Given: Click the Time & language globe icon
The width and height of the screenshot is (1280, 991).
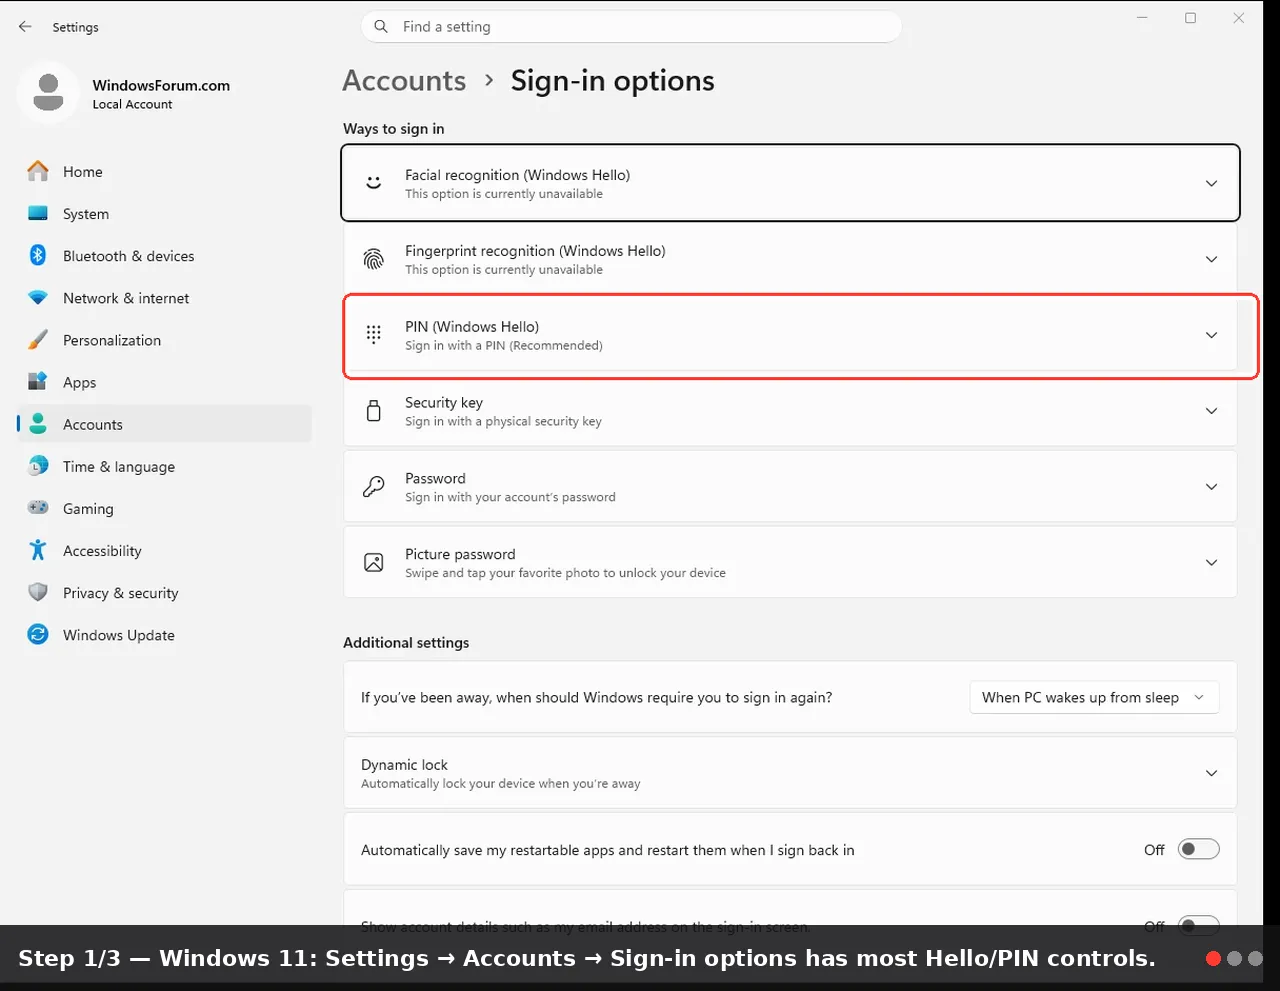Looking at the screenshot, I should coord(38,466).
